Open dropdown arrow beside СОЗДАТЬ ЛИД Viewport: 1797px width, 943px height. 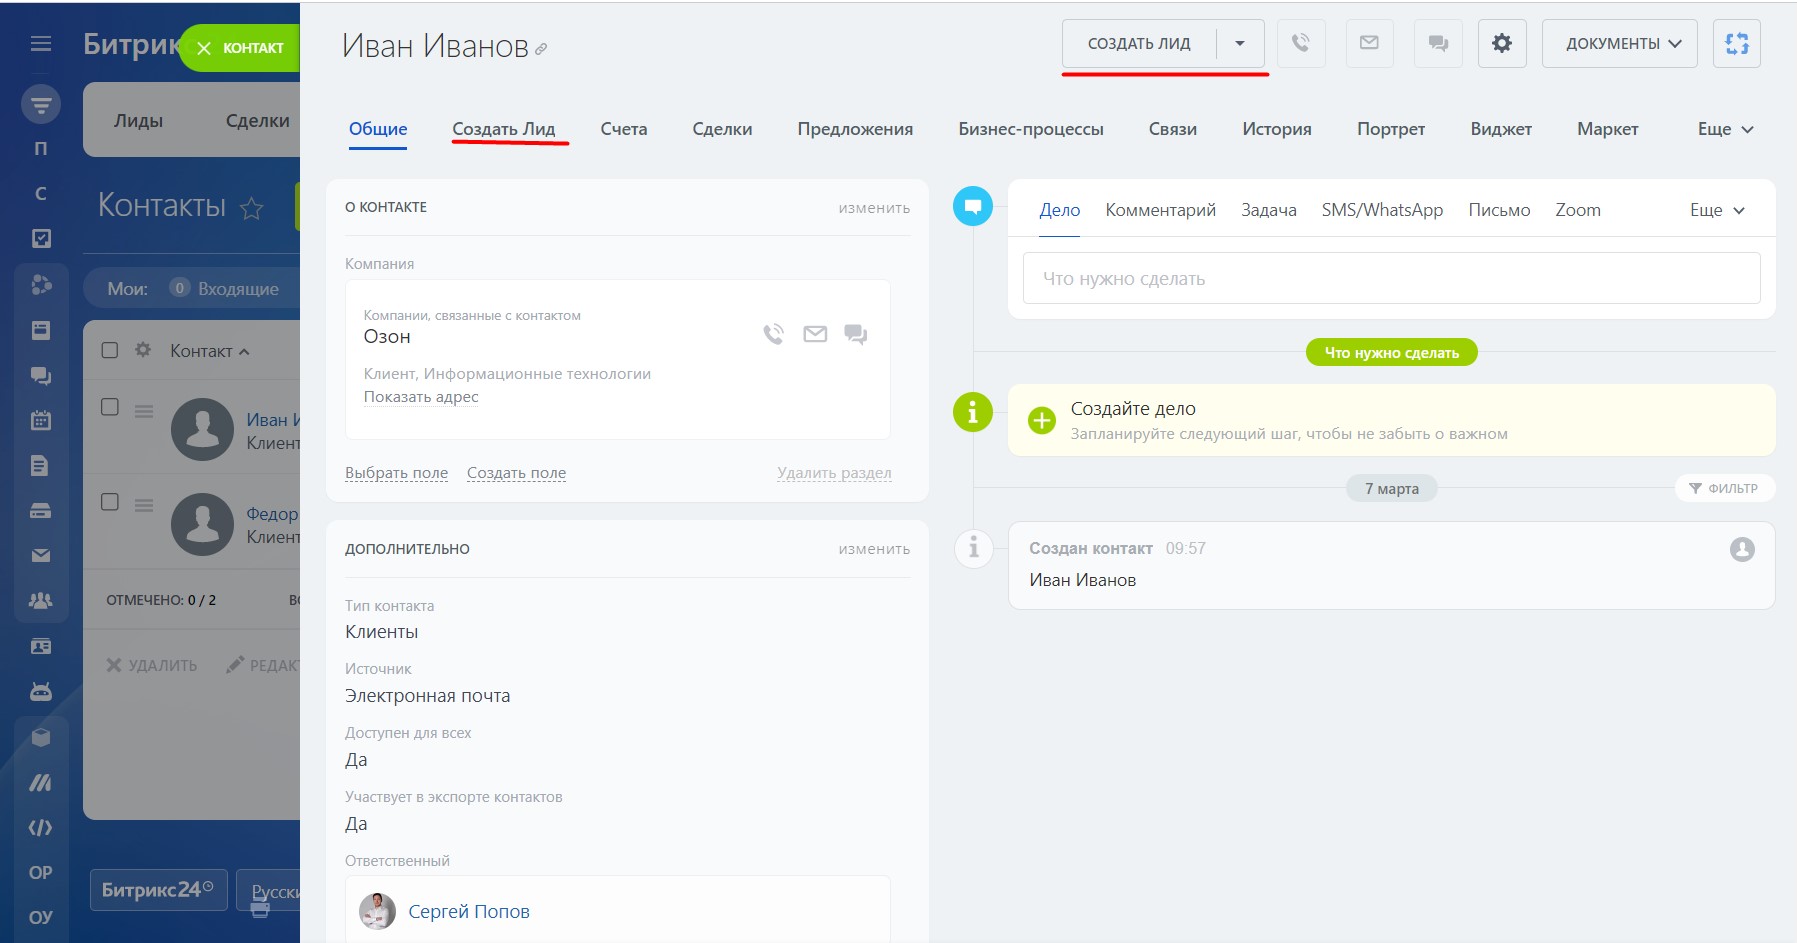(1240, 43)
